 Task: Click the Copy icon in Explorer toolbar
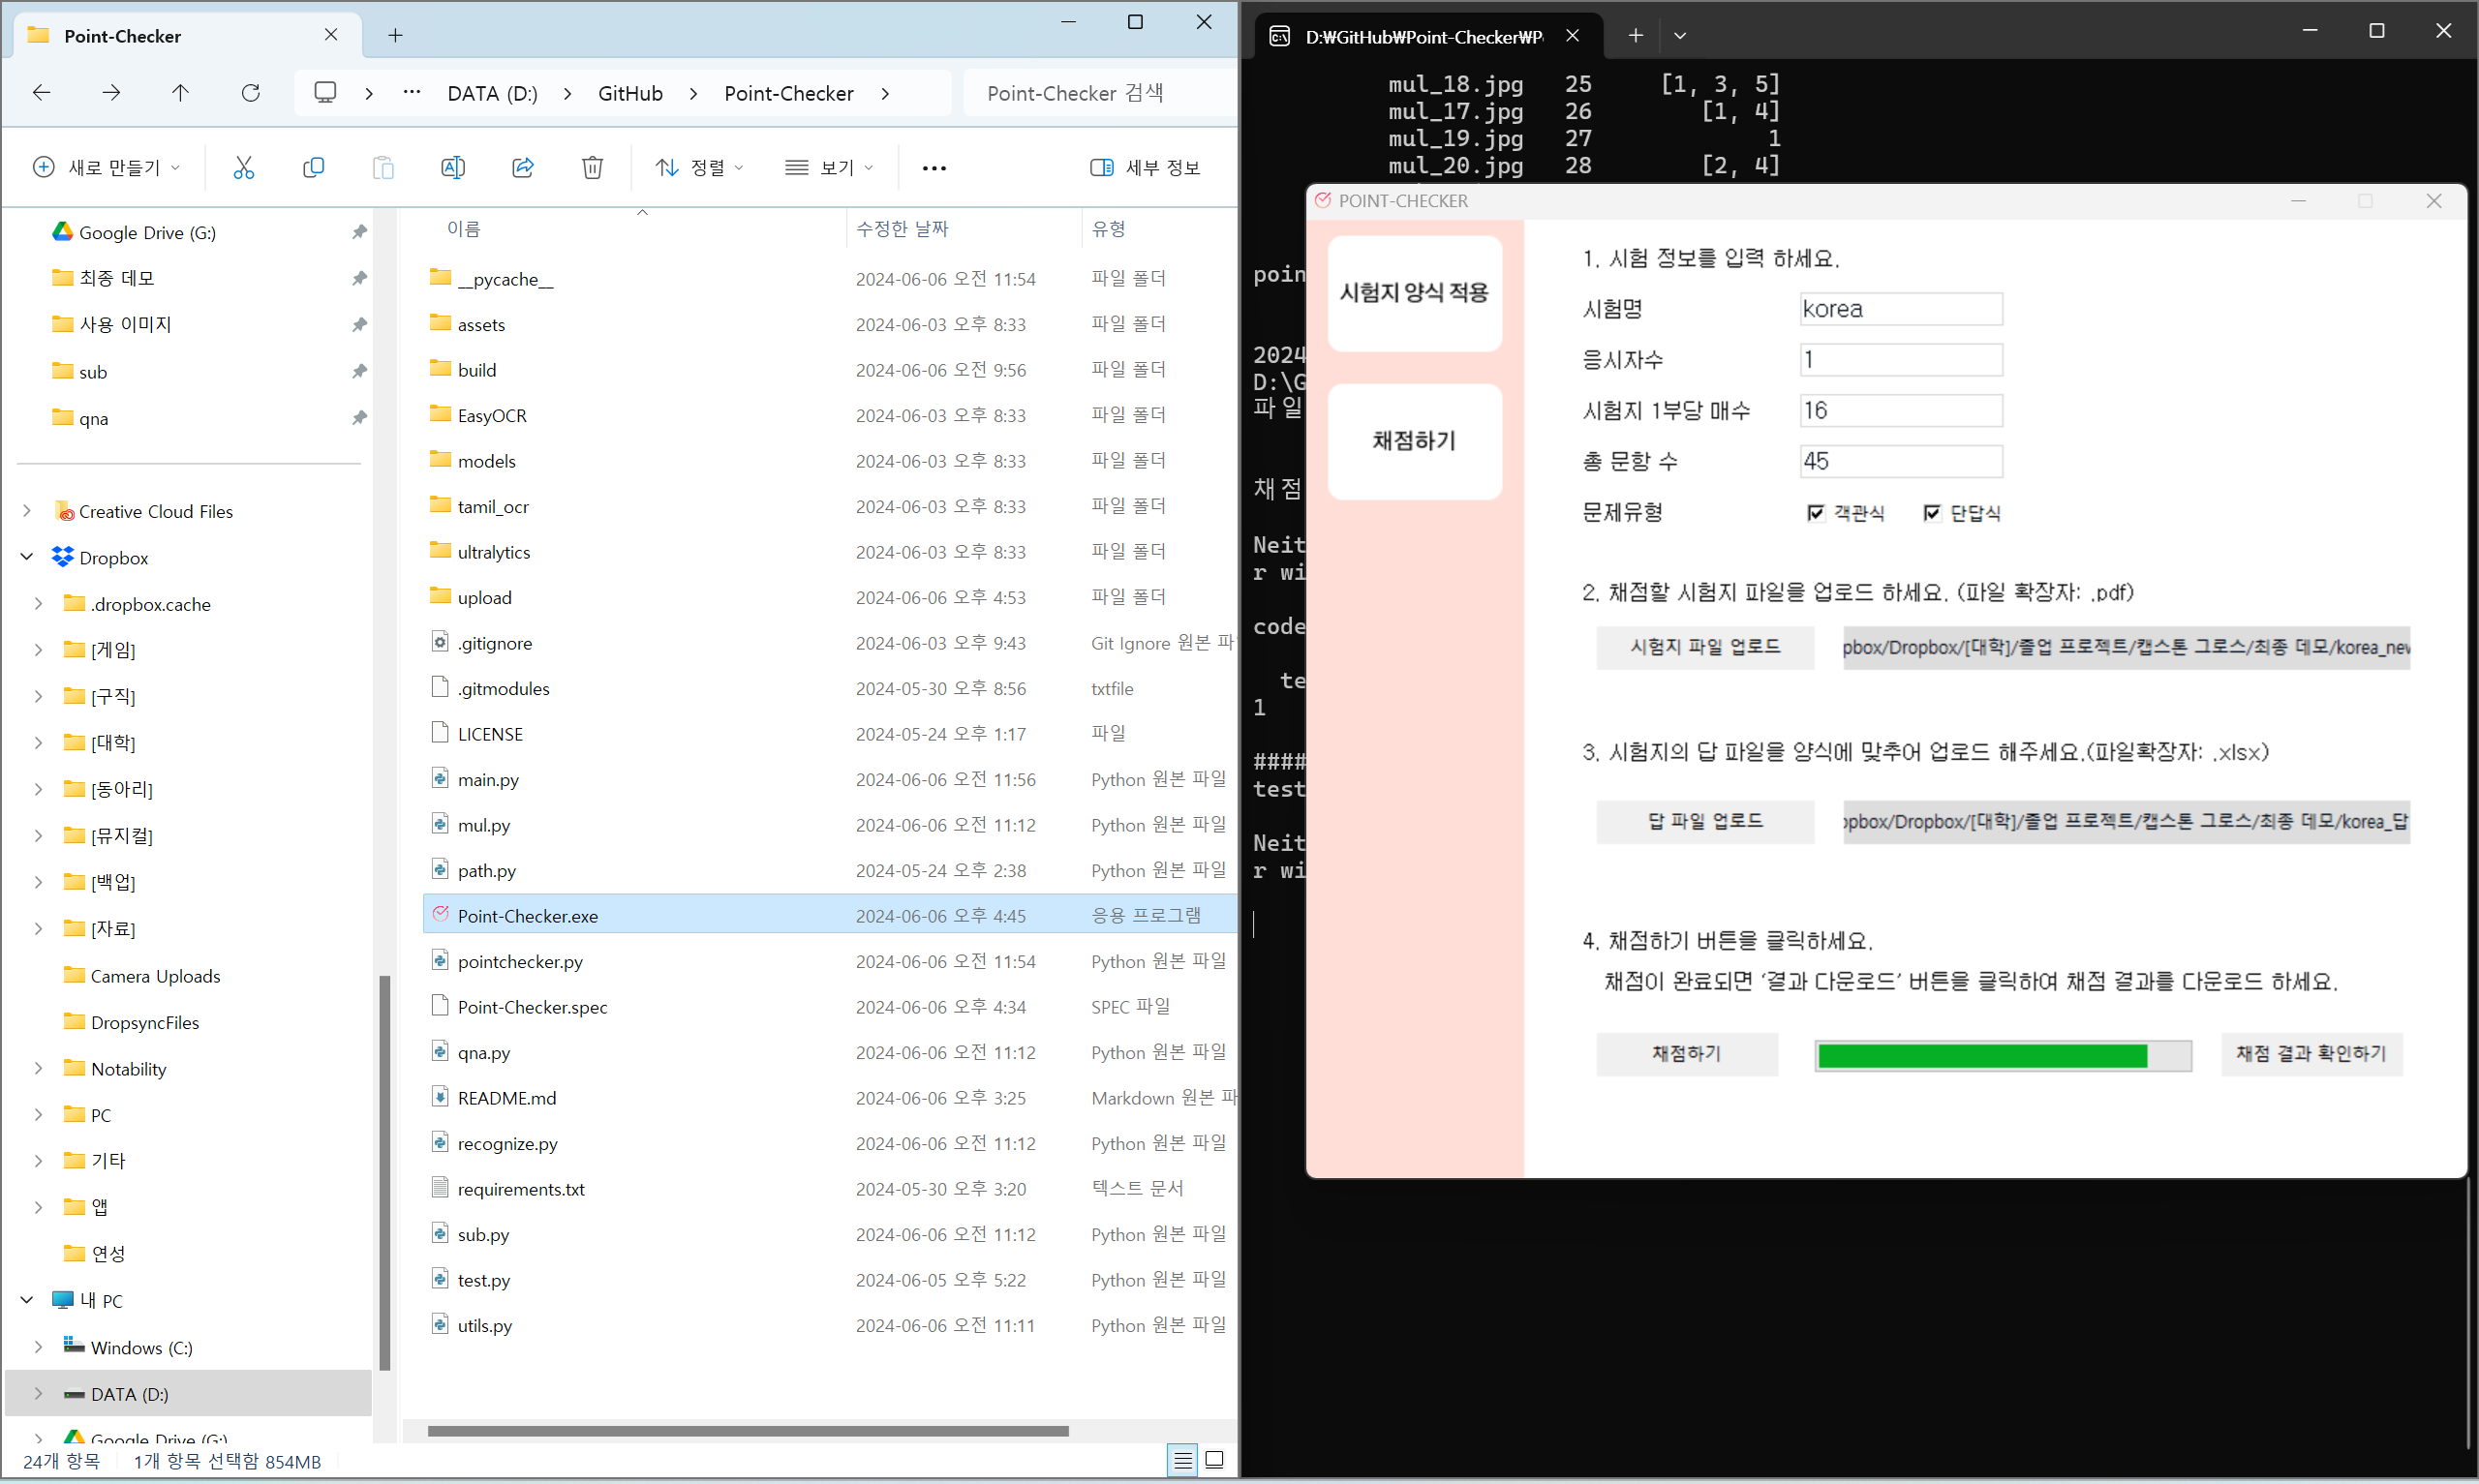click(313, 168)
